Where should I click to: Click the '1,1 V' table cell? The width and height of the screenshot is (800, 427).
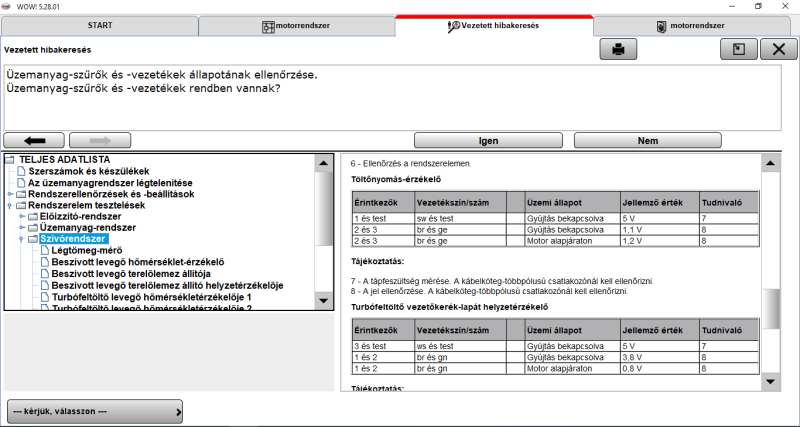[x=659, y=230]
